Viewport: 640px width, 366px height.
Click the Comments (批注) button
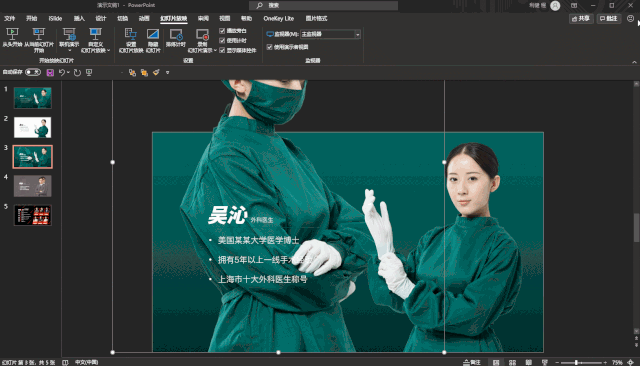point(609,18)
